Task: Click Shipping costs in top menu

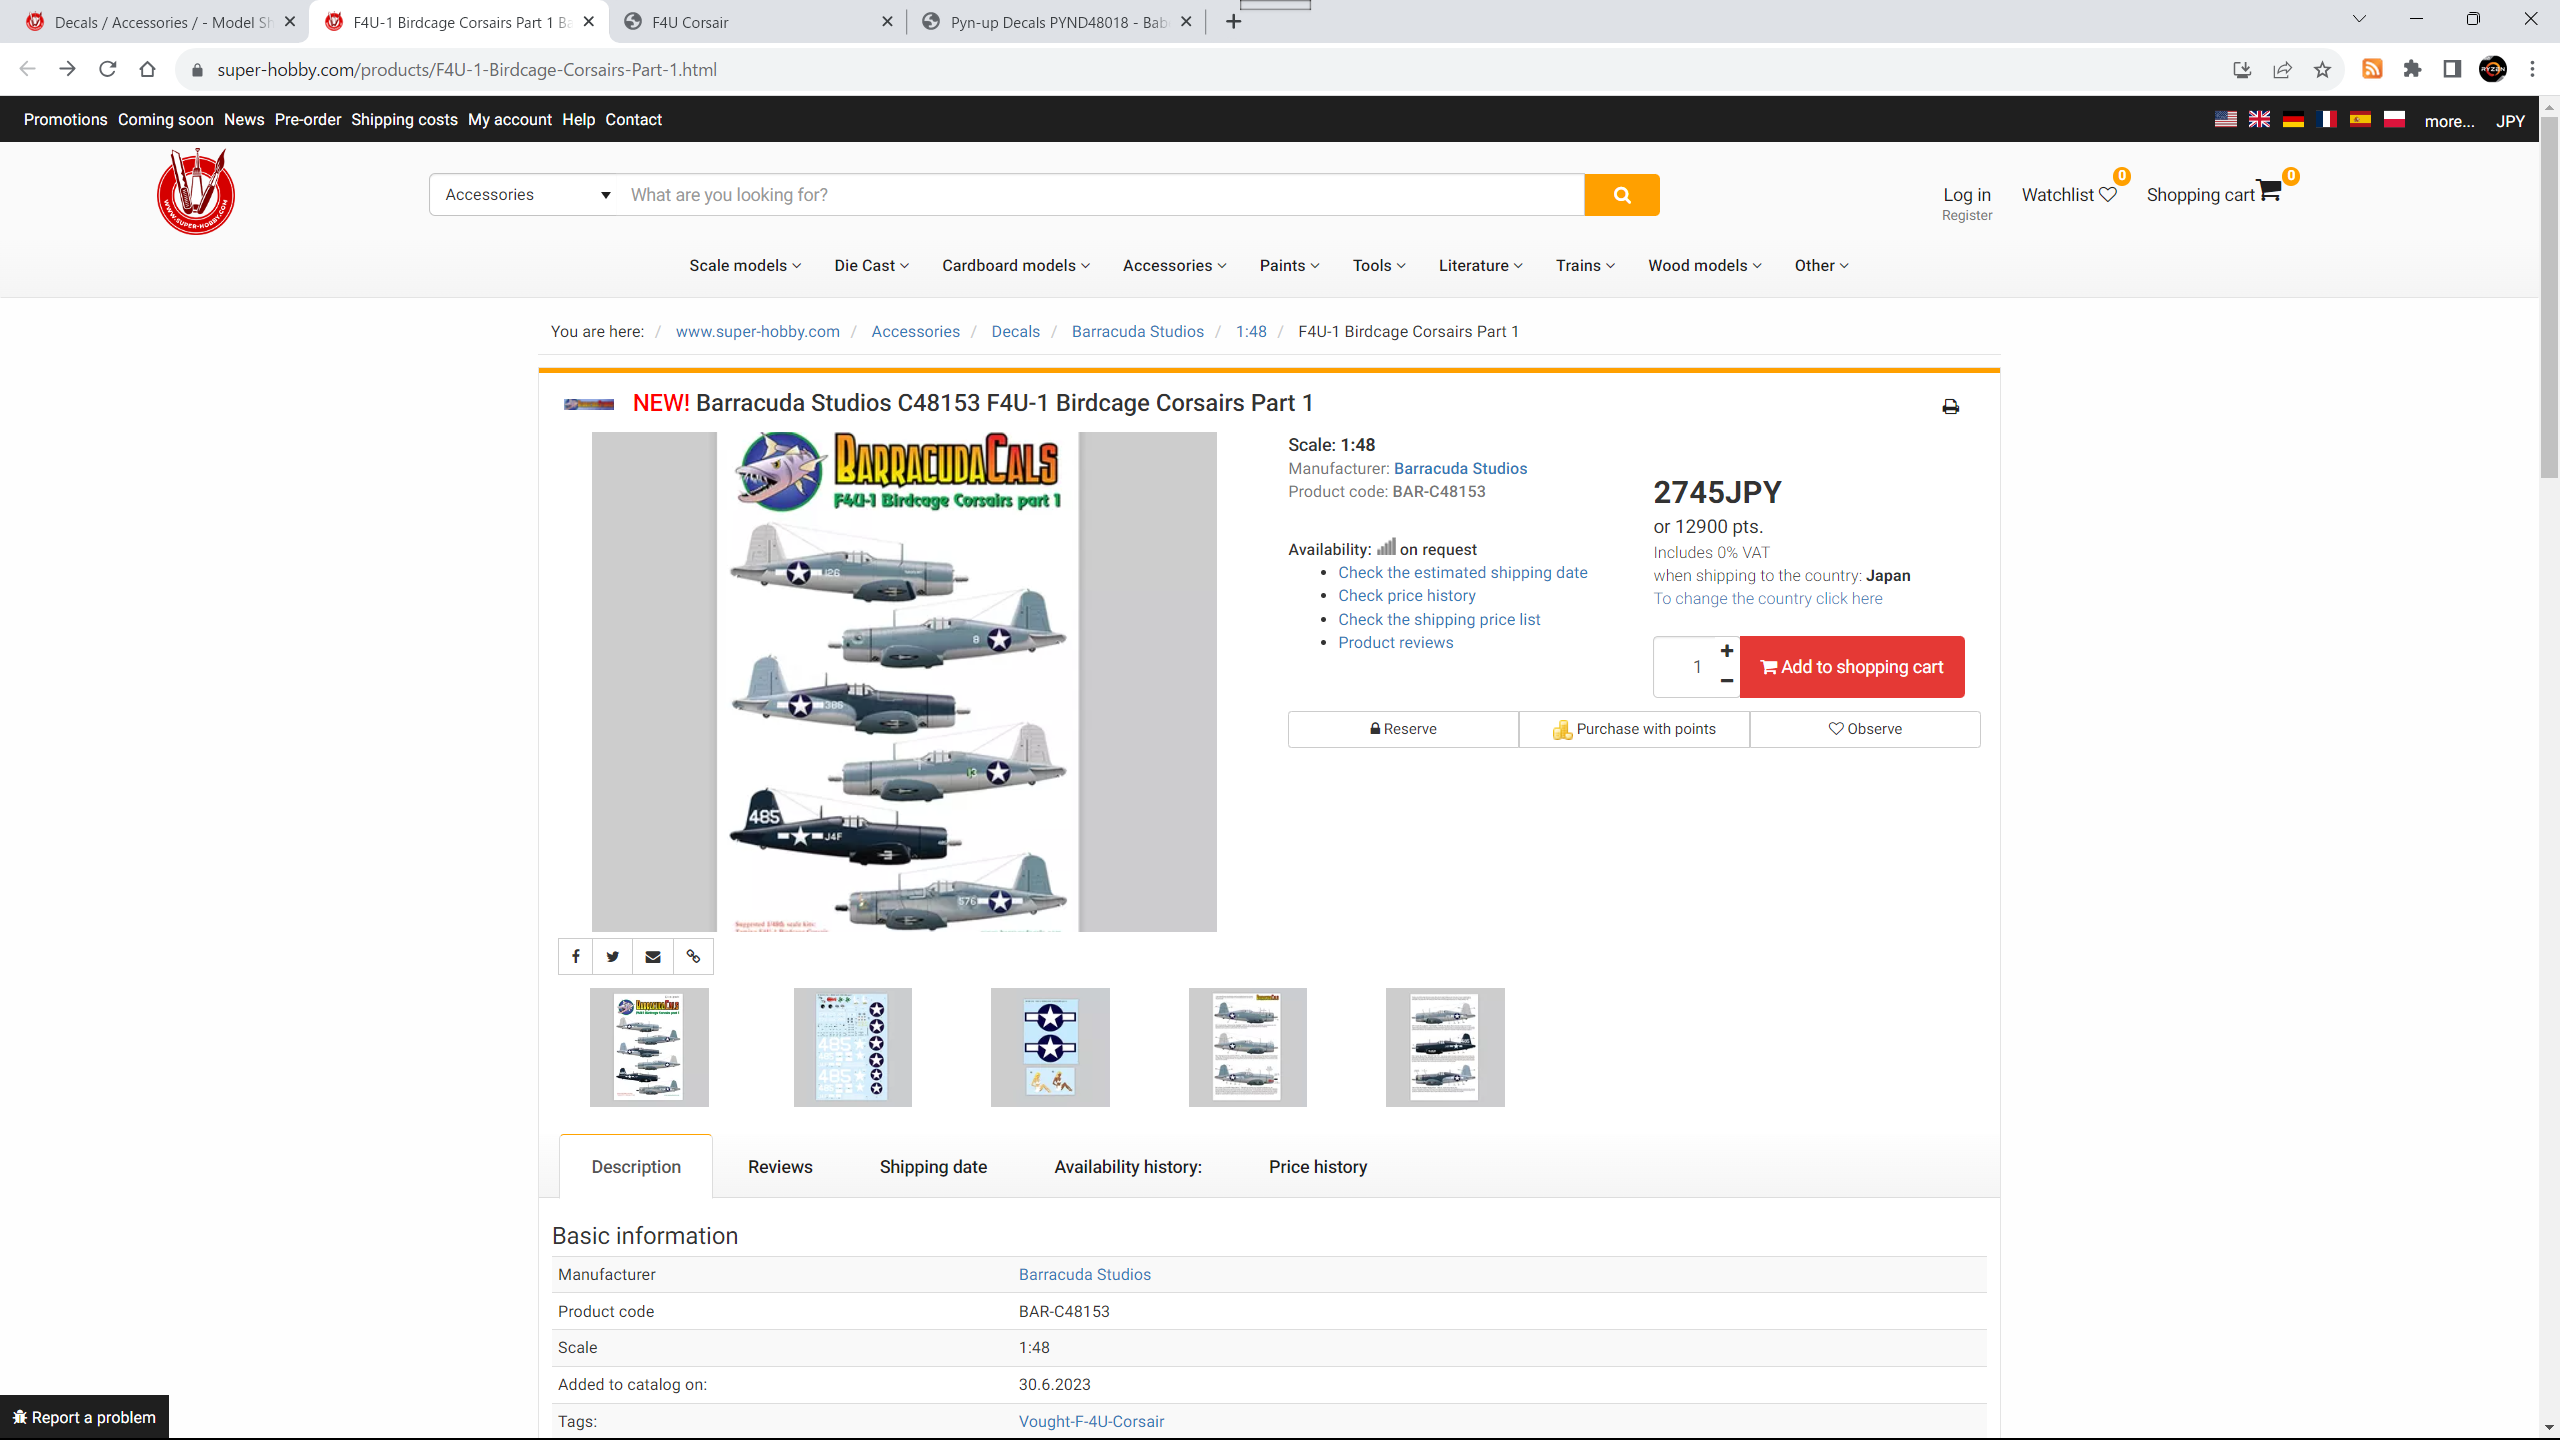Action: [404, 119]
